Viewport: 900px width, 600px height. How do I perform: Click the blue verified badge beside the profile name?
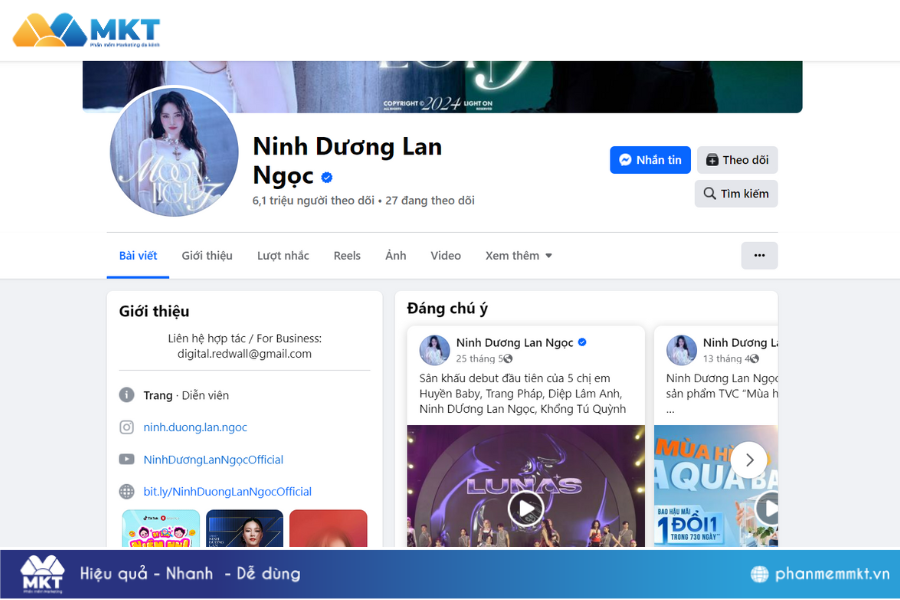click(x=327, y=177)
